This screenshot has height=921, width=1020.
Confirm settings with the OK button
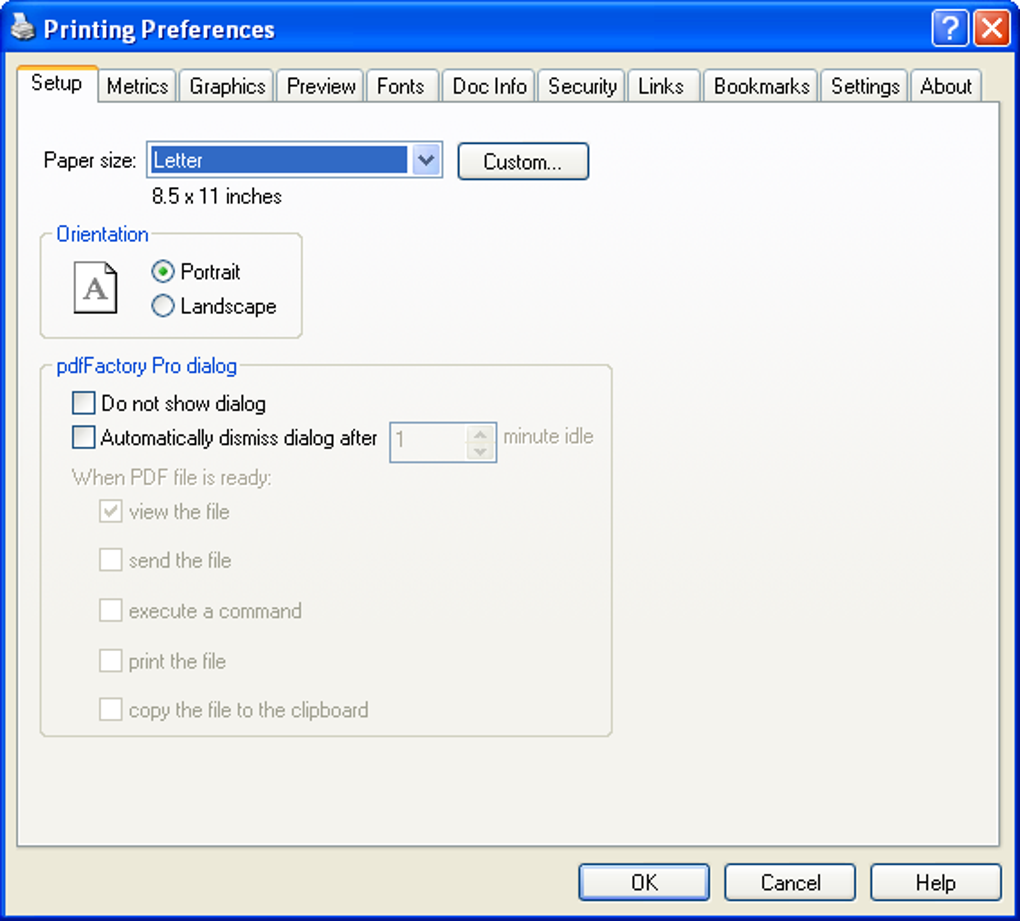(644, 882)
